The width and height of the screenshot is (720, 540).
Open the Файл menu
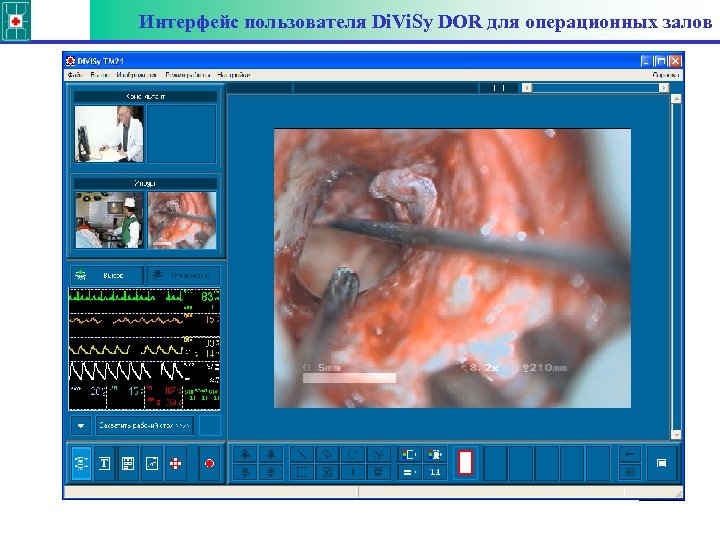[x=74, y=75]
